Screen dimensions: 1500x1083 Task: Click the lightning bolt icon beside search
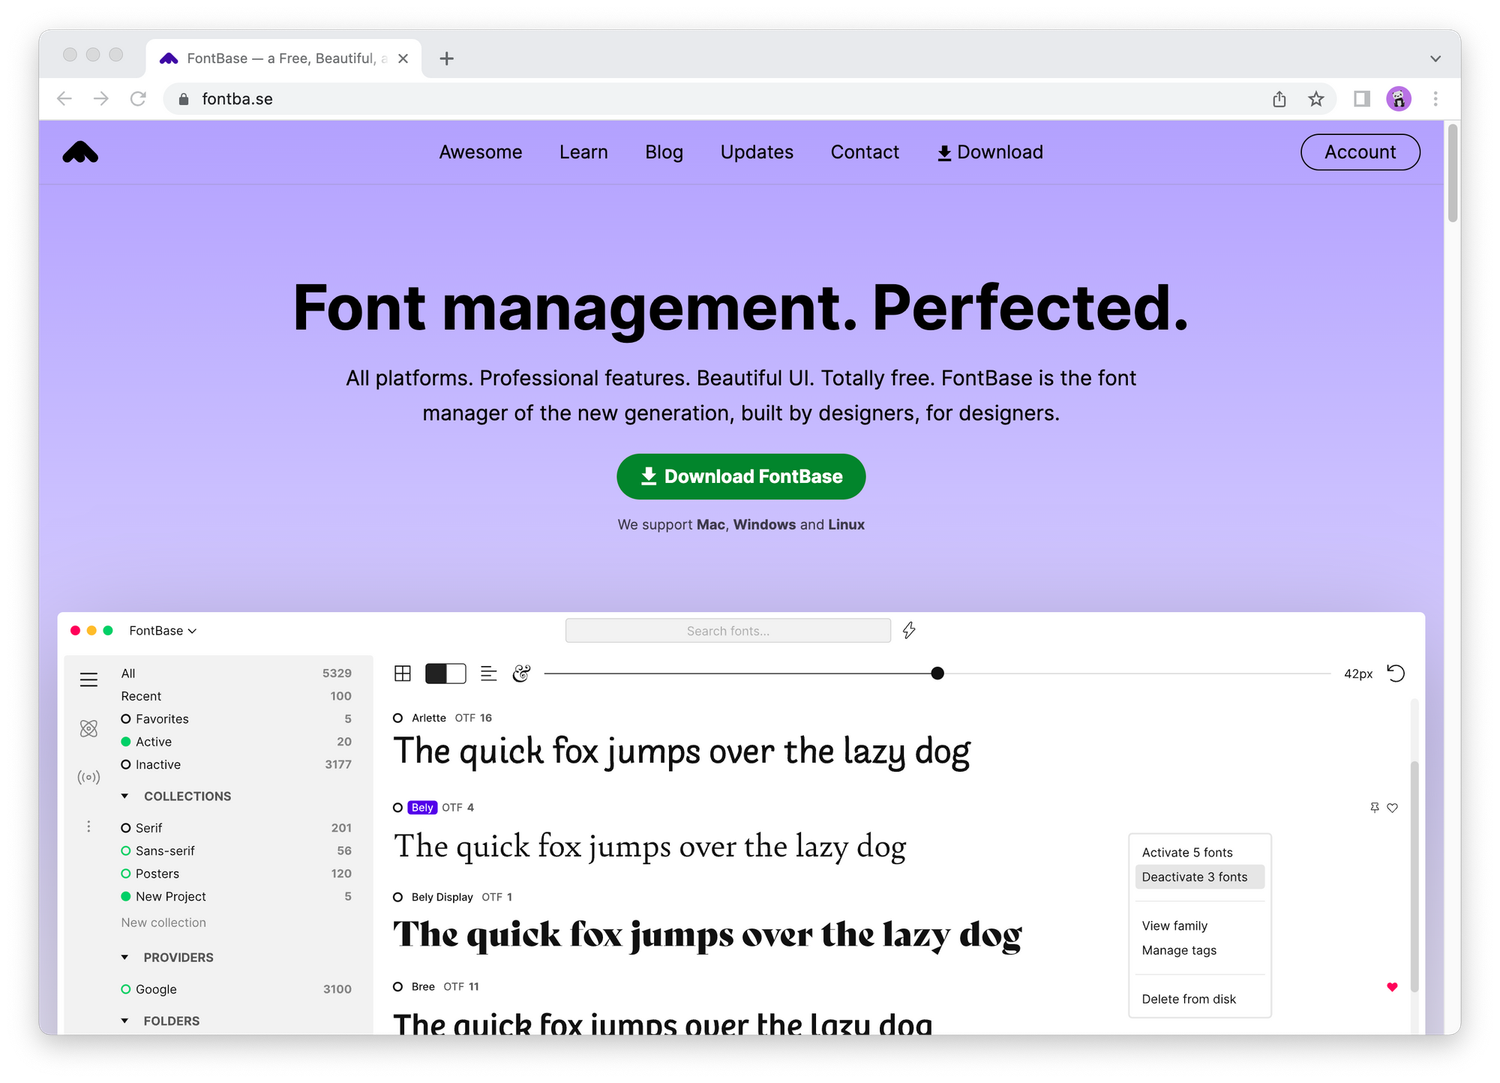(909, 630)
